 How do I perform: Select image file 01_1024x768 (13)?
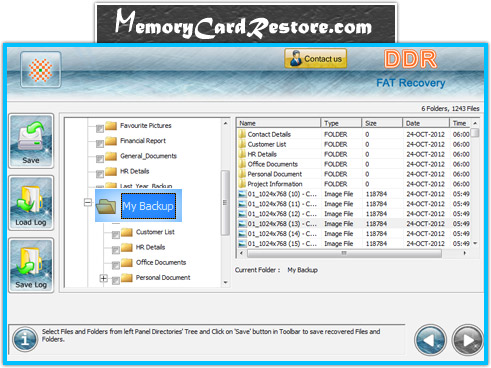point(354,224)
